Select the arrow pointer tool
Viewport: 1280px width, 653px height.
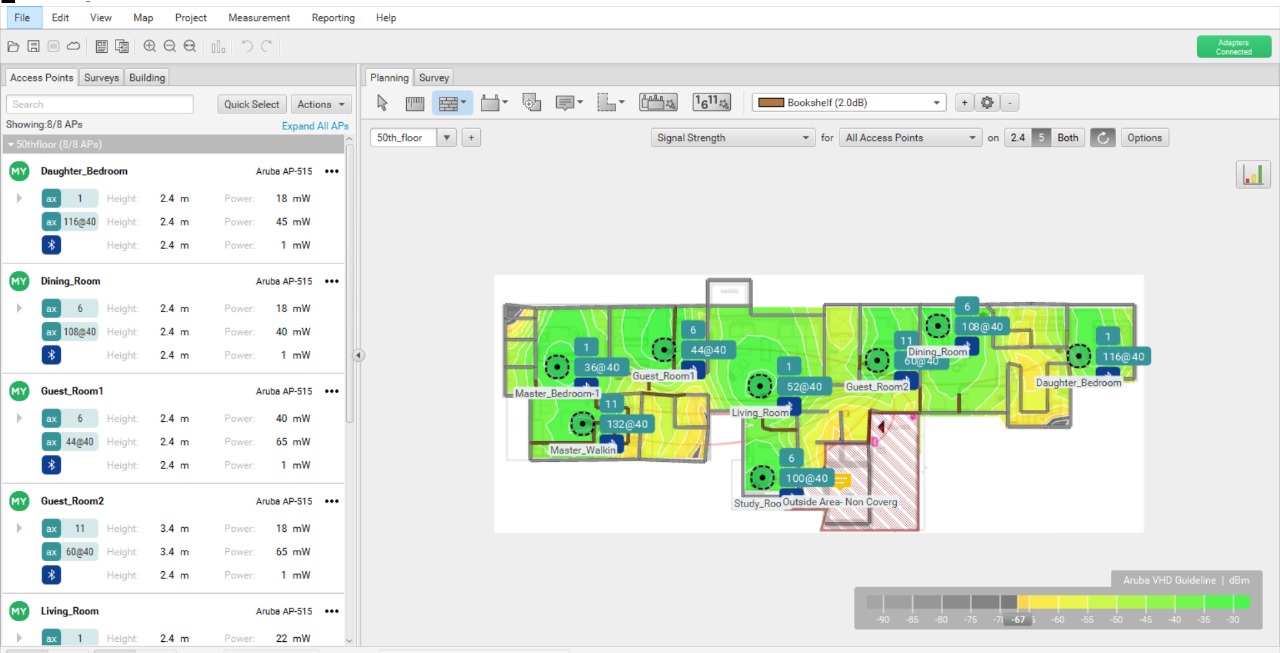382,102
